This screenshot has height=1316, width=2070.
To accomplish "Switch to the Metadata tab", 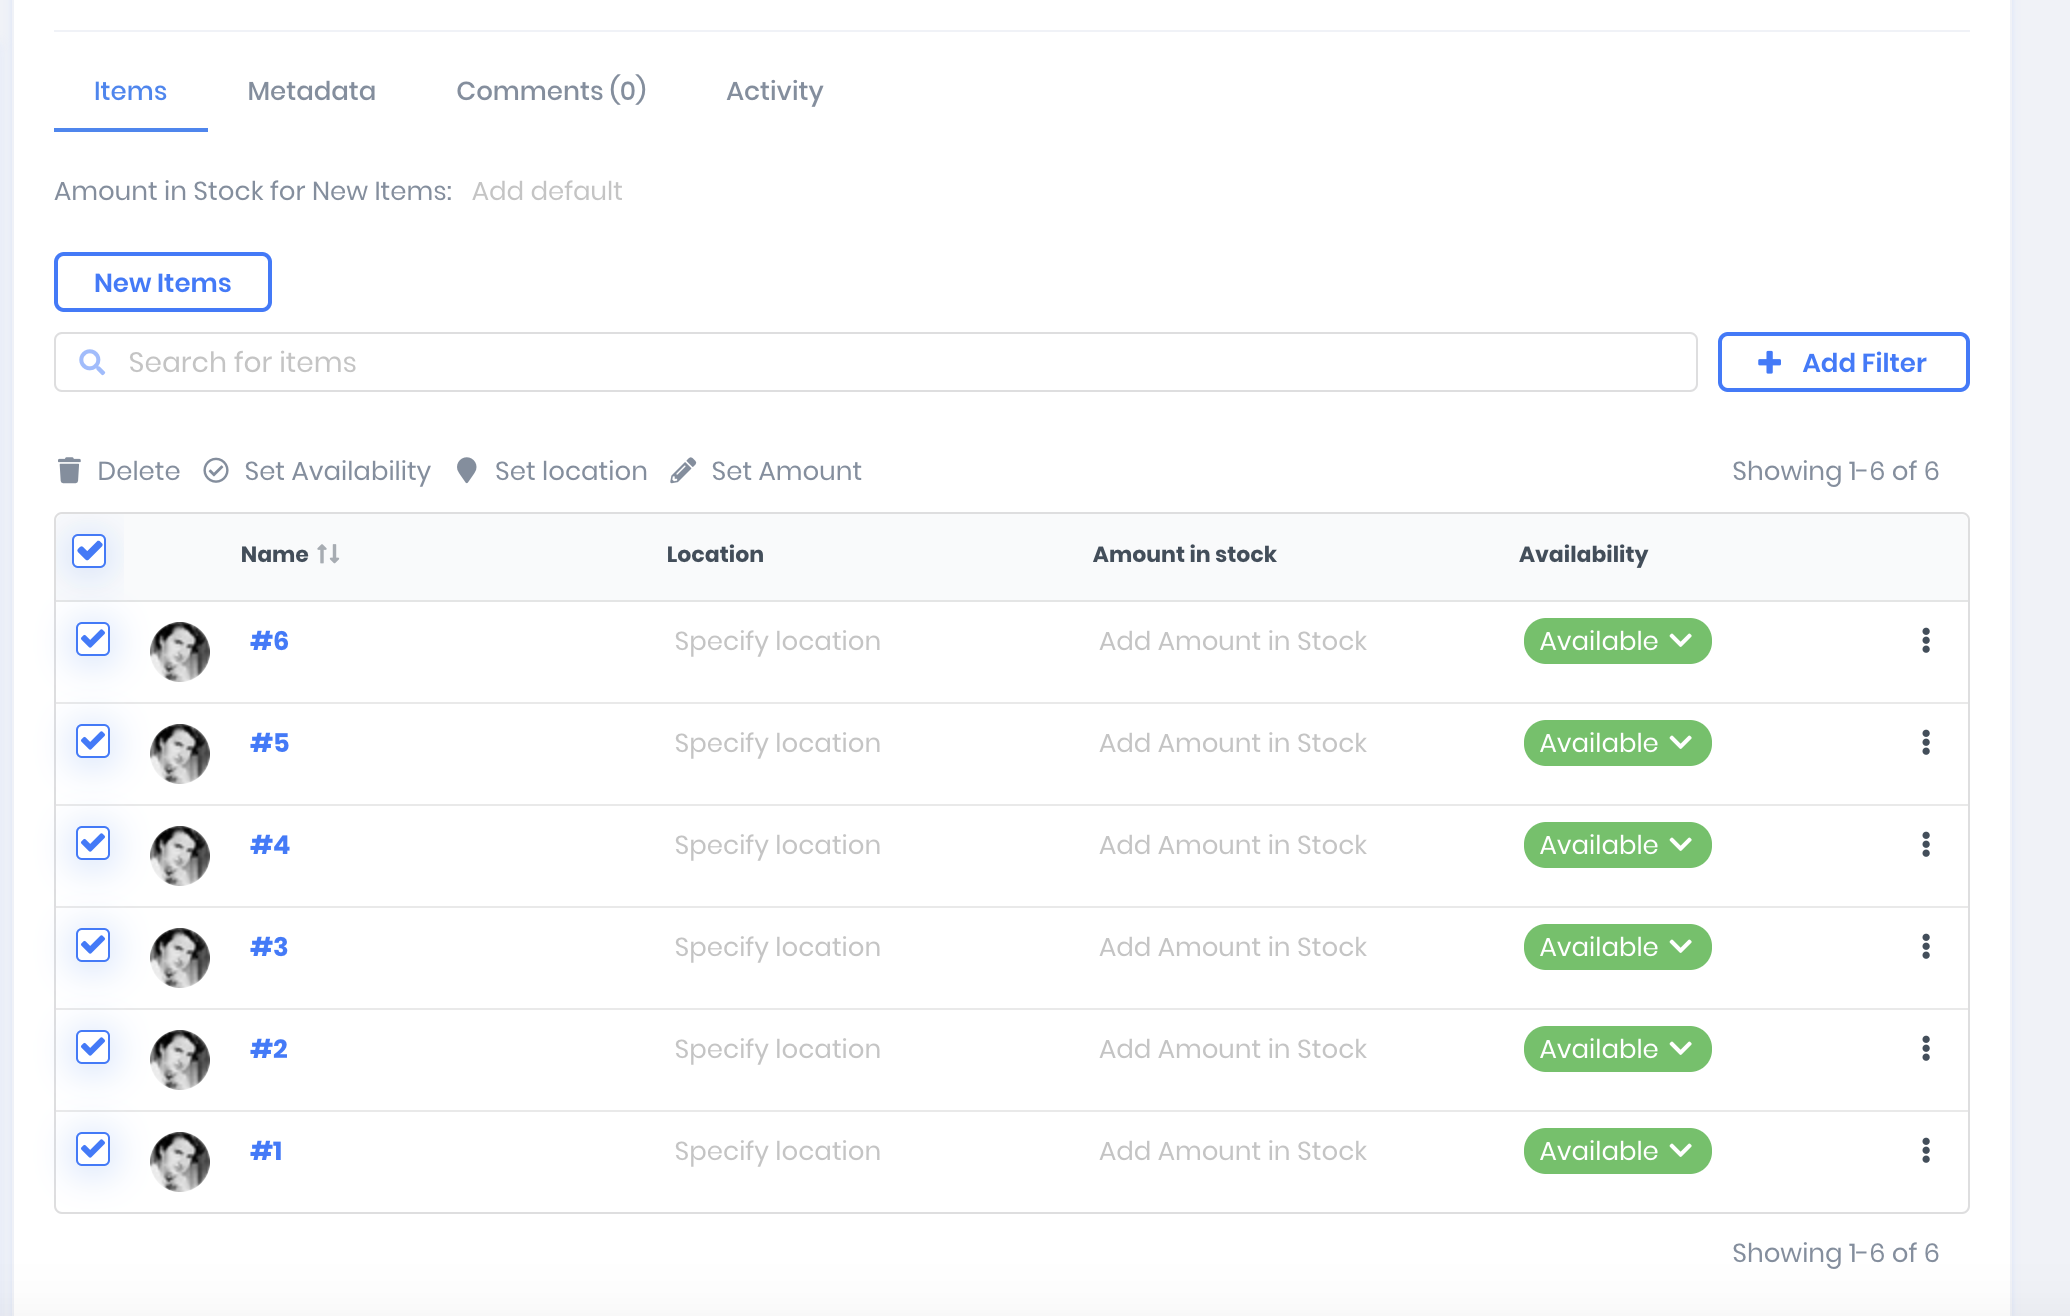I will coord(311,91).
